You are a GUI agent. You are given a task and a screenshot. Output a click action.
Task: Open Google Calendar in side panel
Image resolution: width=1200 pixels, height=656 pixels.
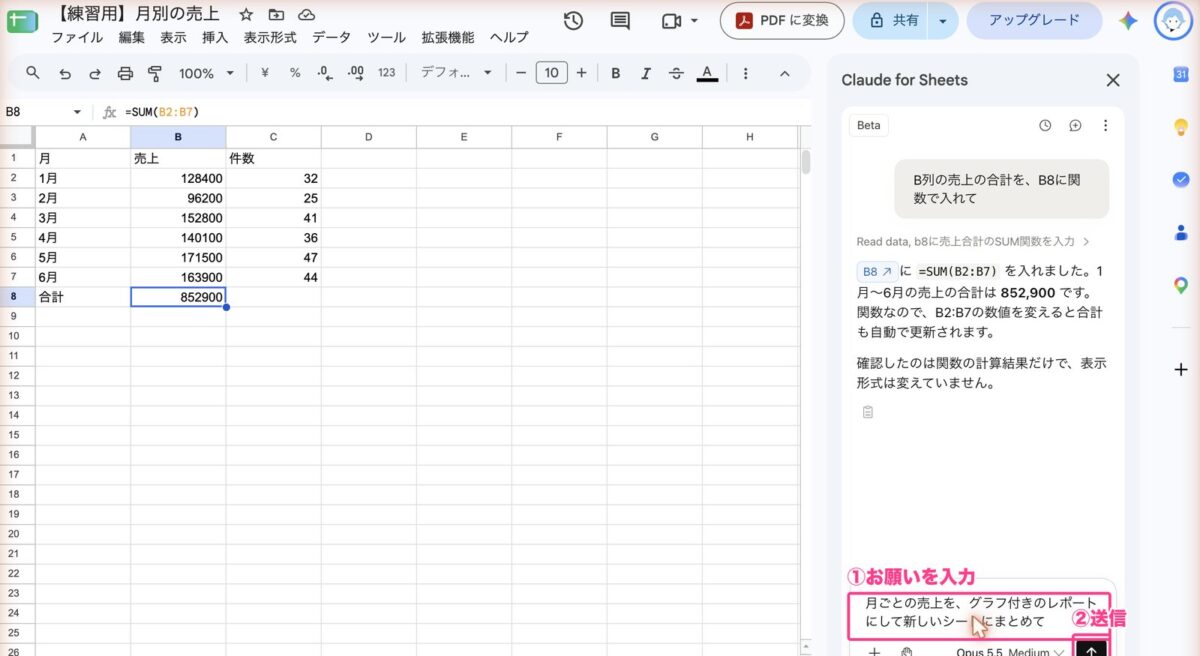[x=1180, y=75]
